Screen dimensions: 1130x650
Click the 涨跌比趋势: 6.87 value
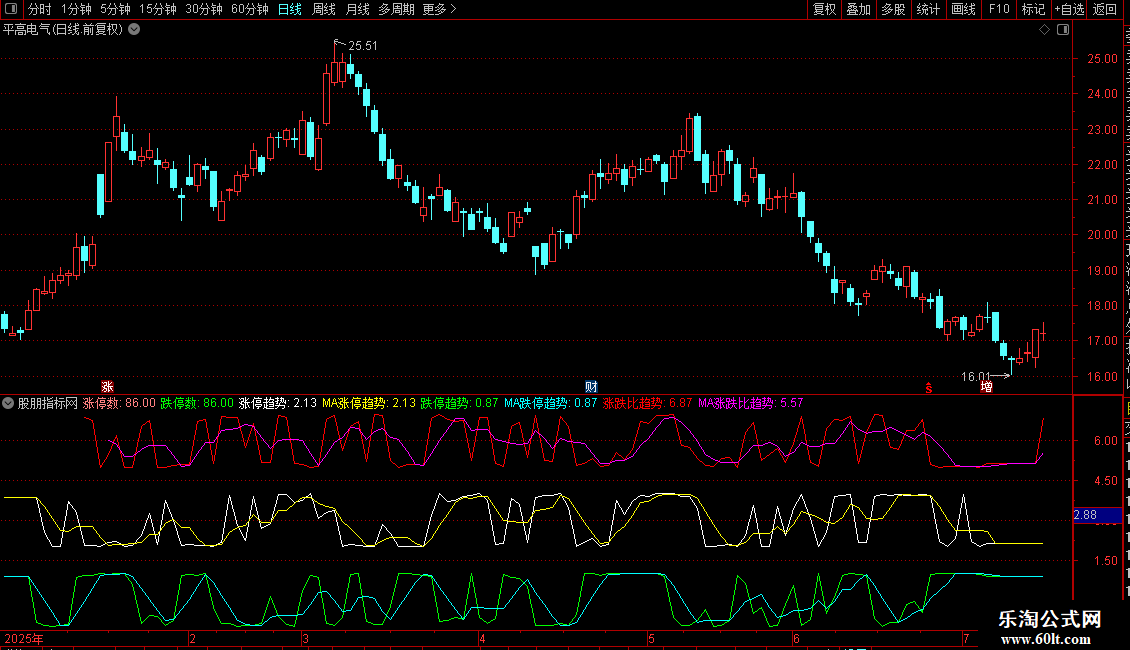(647, 404)
